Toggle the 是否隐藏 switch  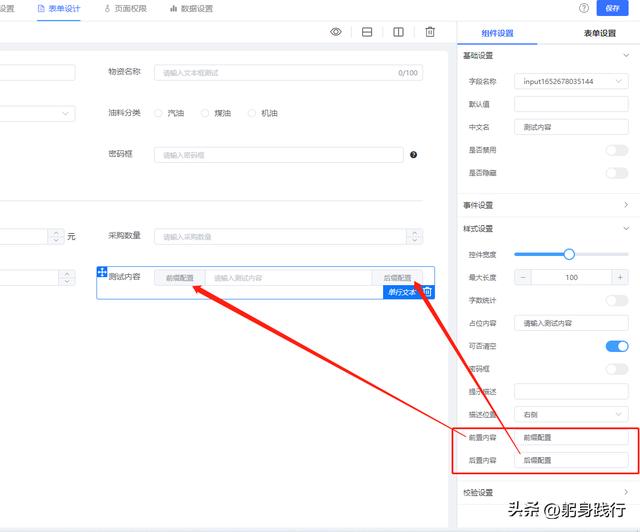[617, 173]
